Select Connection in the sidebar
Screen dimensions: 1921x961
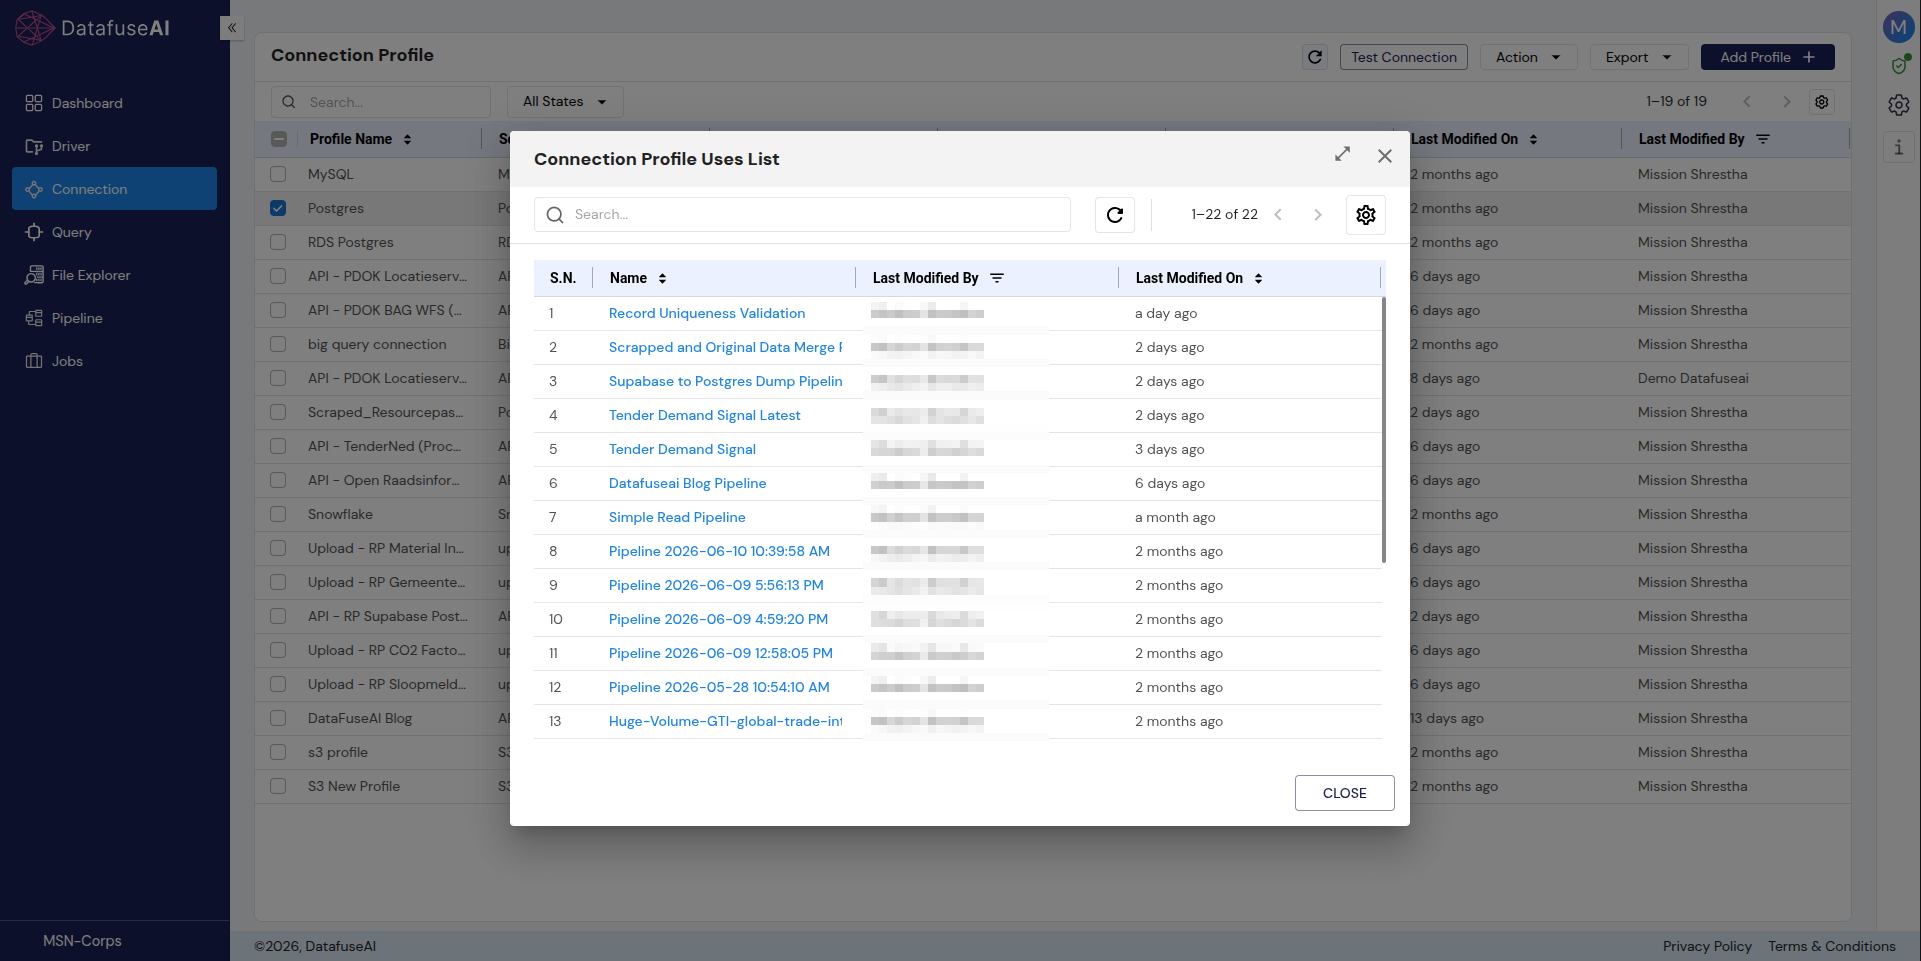point(114,189)
